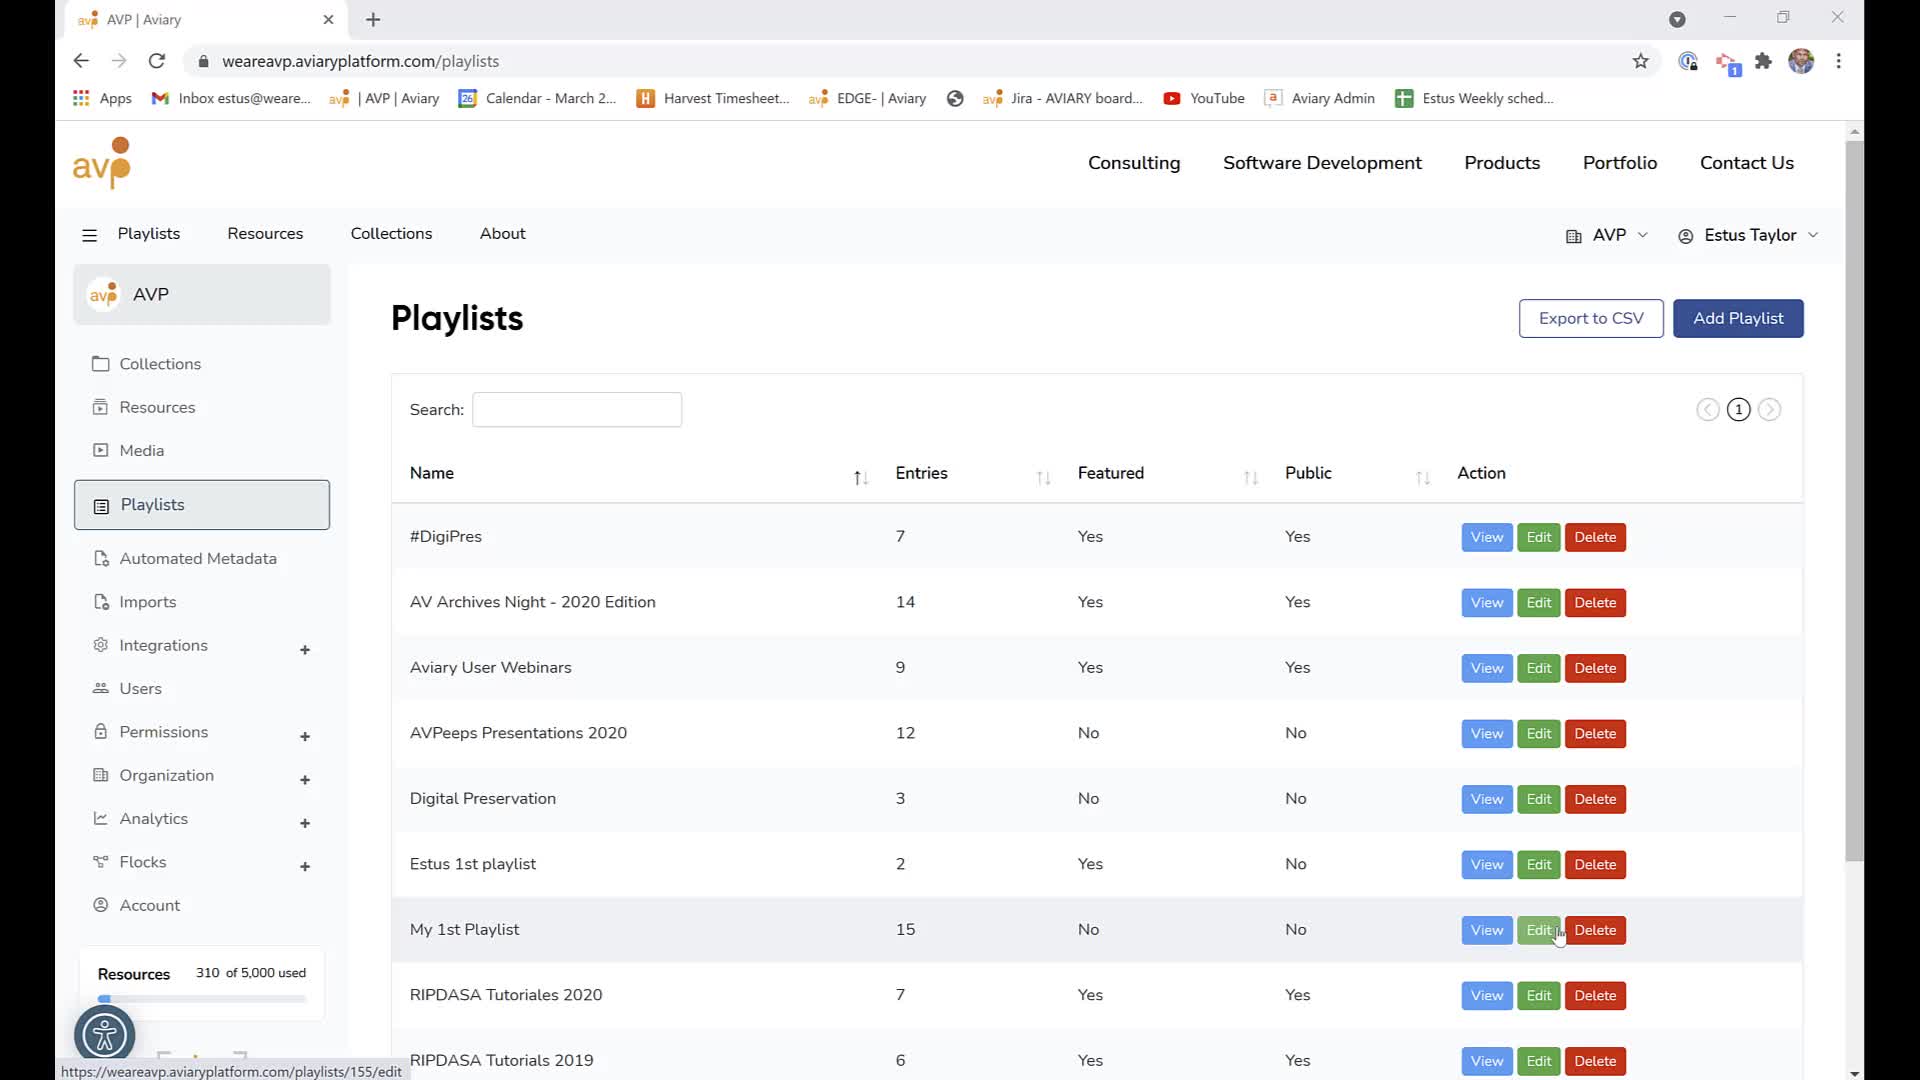1920x1080 pixels.
Task: Open the Portfolio menu item
Action: pos(1620,163)
